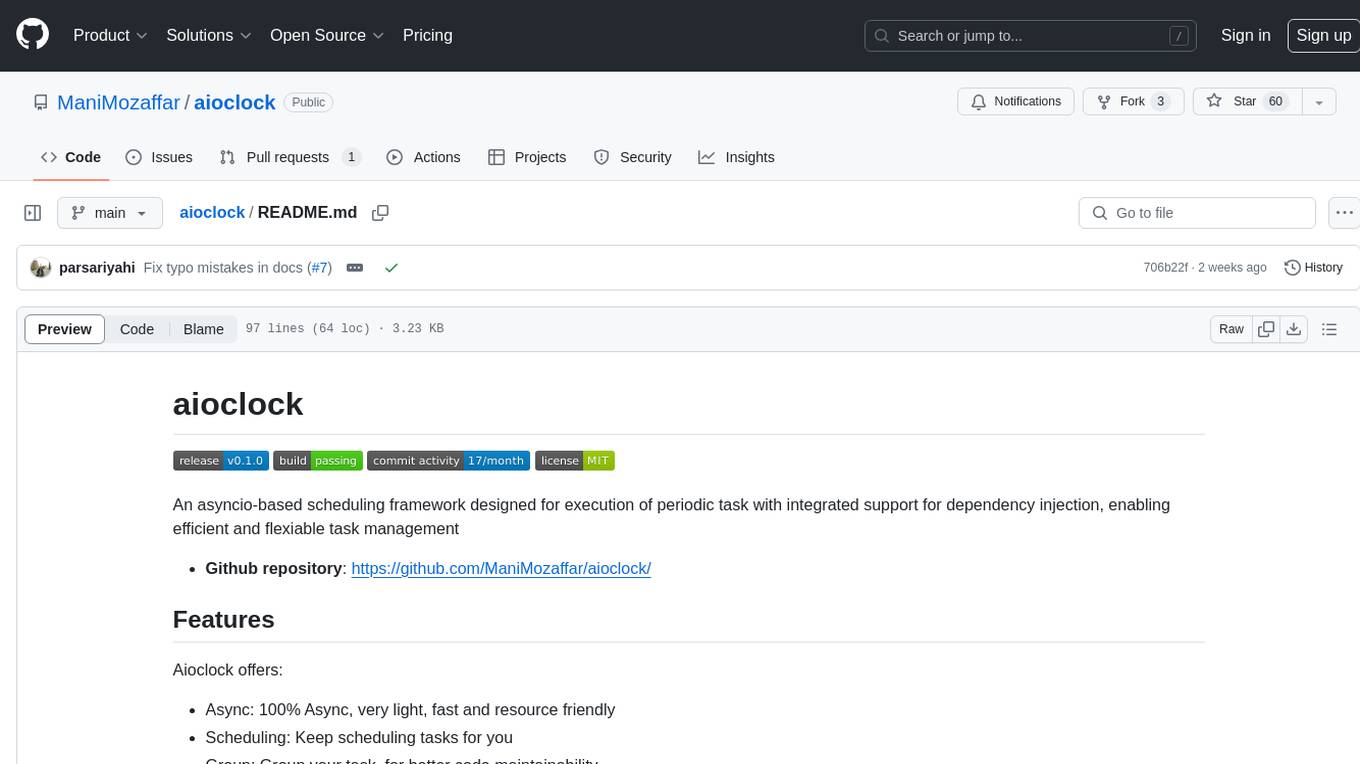Select the Code view
The width and height of the screenshot is (1360, 764).
pyautogui.click(x=137, y=329)
